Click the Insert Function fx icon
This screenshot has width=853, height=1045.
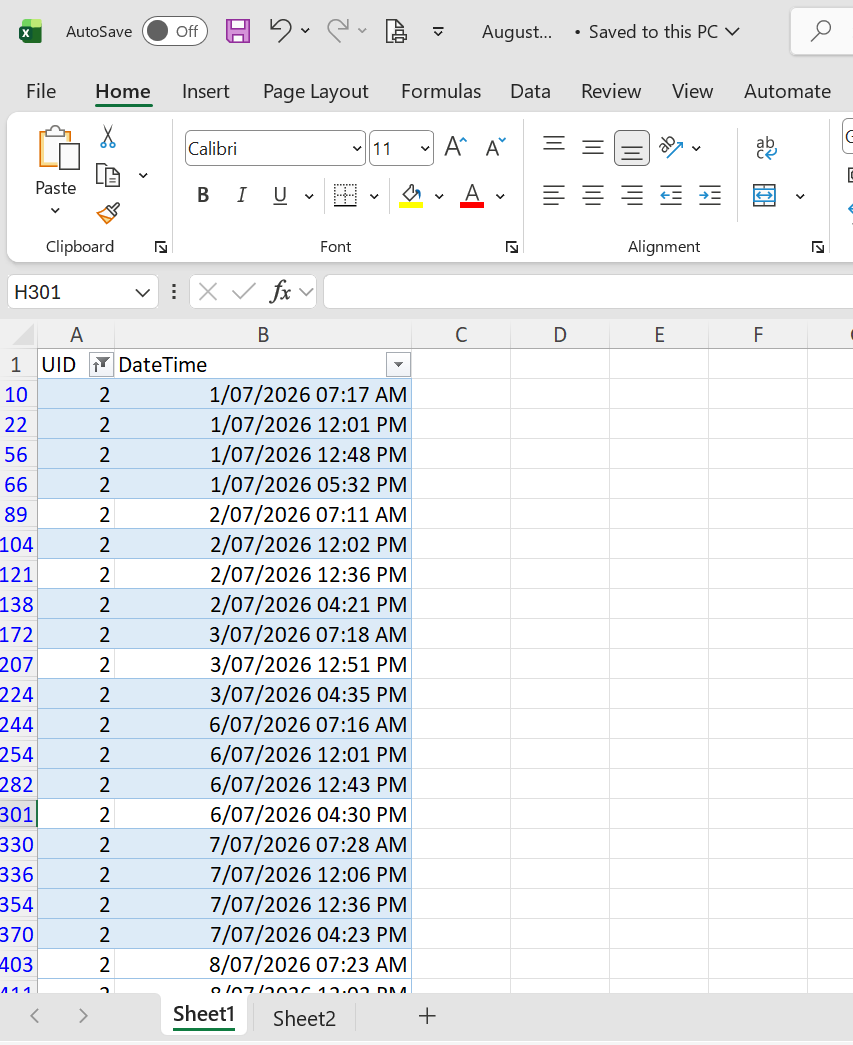280,292
